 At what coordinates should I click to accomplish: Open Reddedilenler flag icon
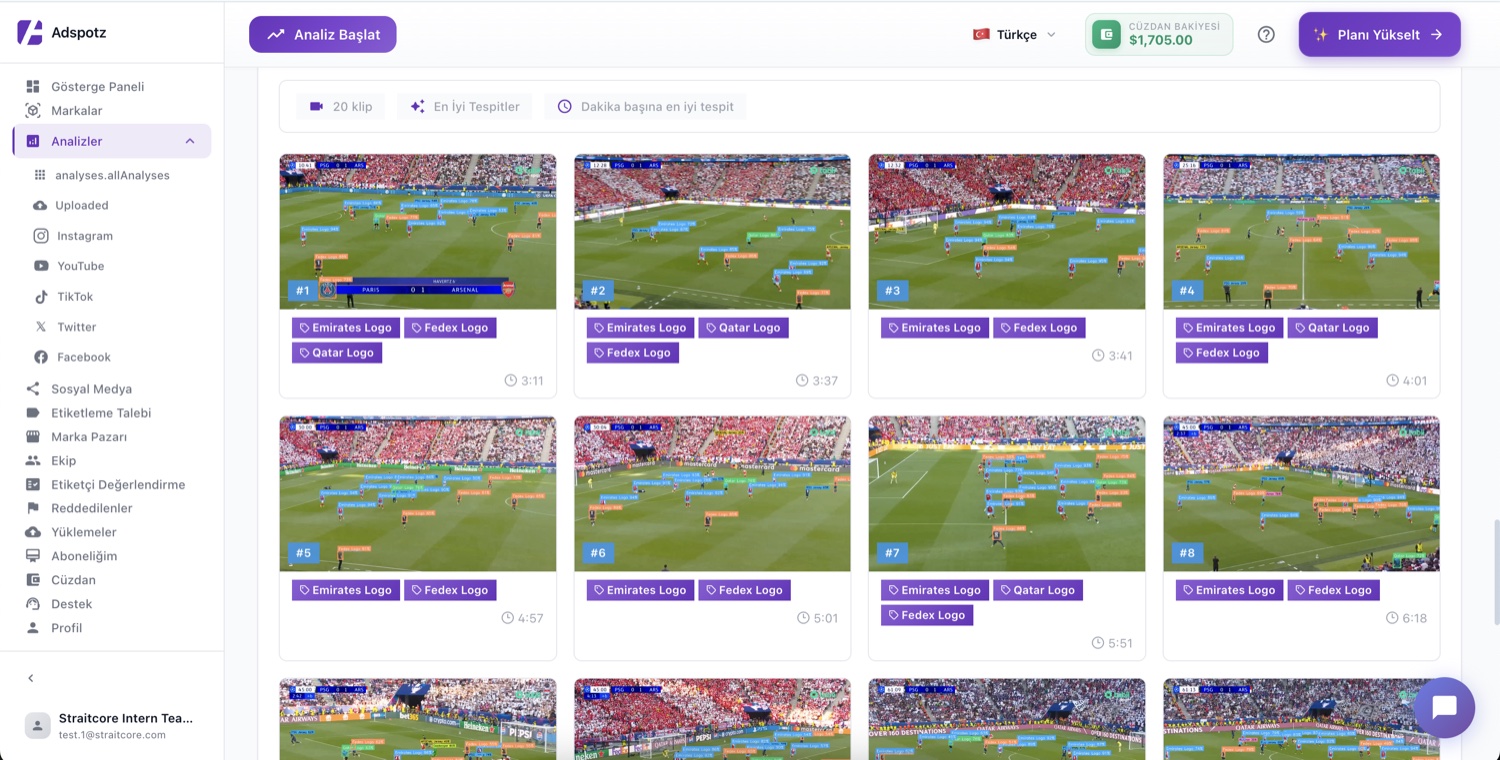coord(33,508)
